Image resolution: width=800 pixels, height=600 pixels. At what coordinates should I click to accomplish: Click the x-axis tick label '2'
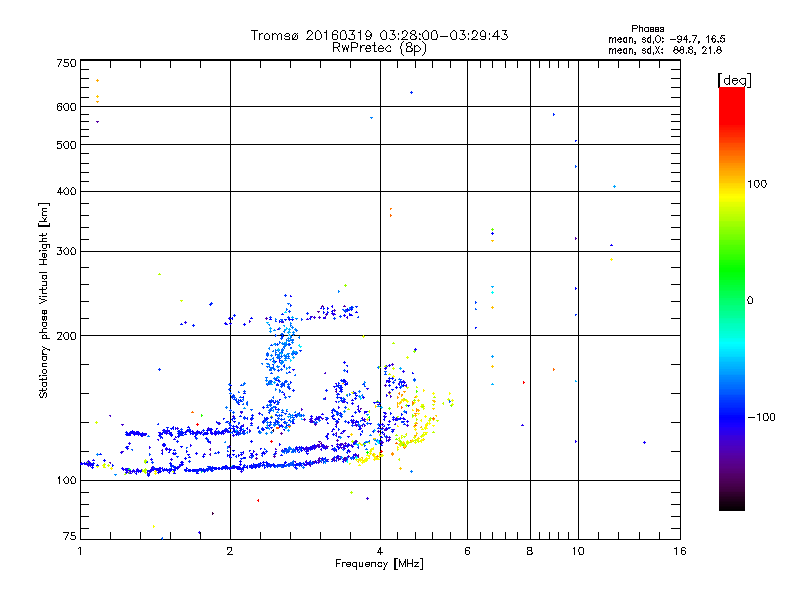230,551
